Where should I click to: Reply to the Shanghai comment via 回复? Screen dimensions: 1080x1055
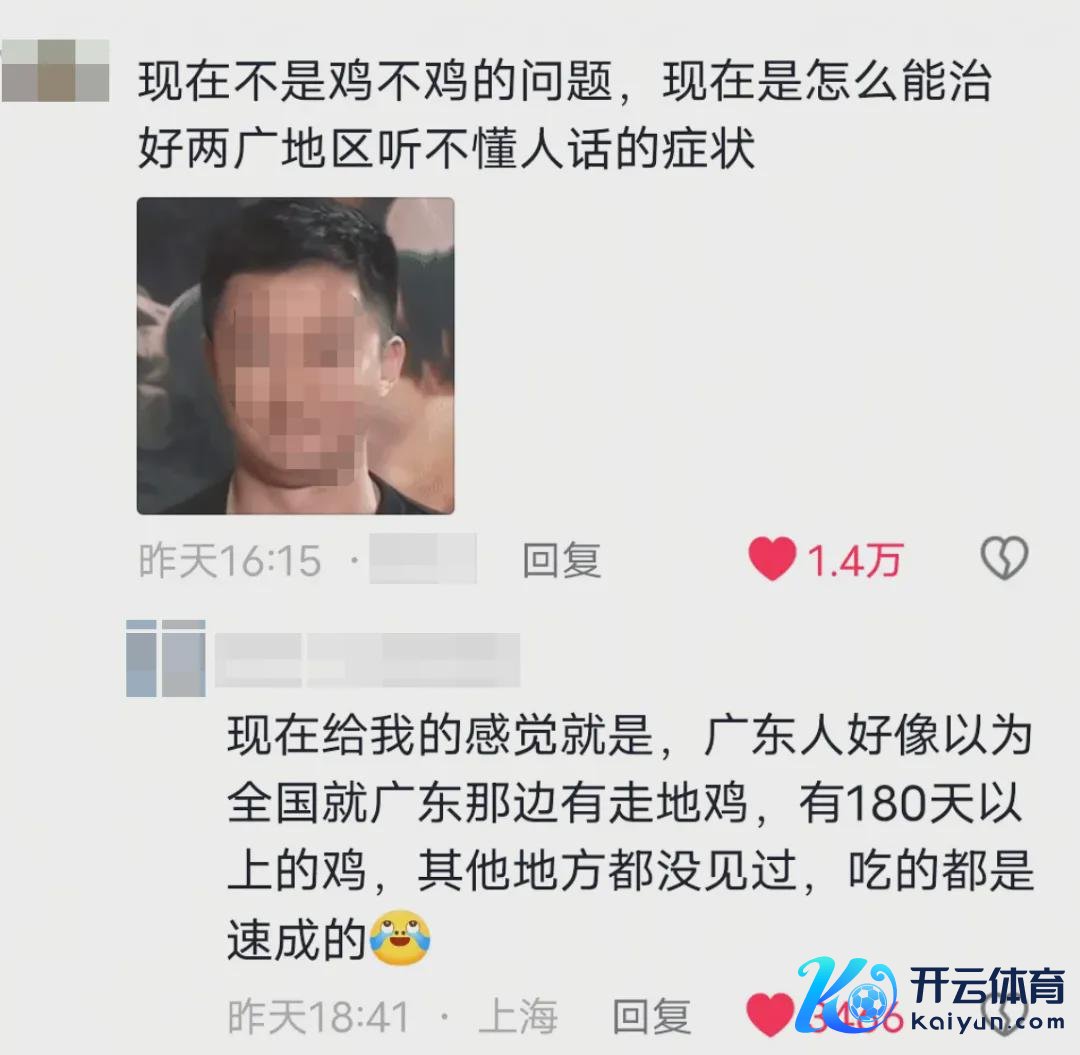click(652, 1016)
